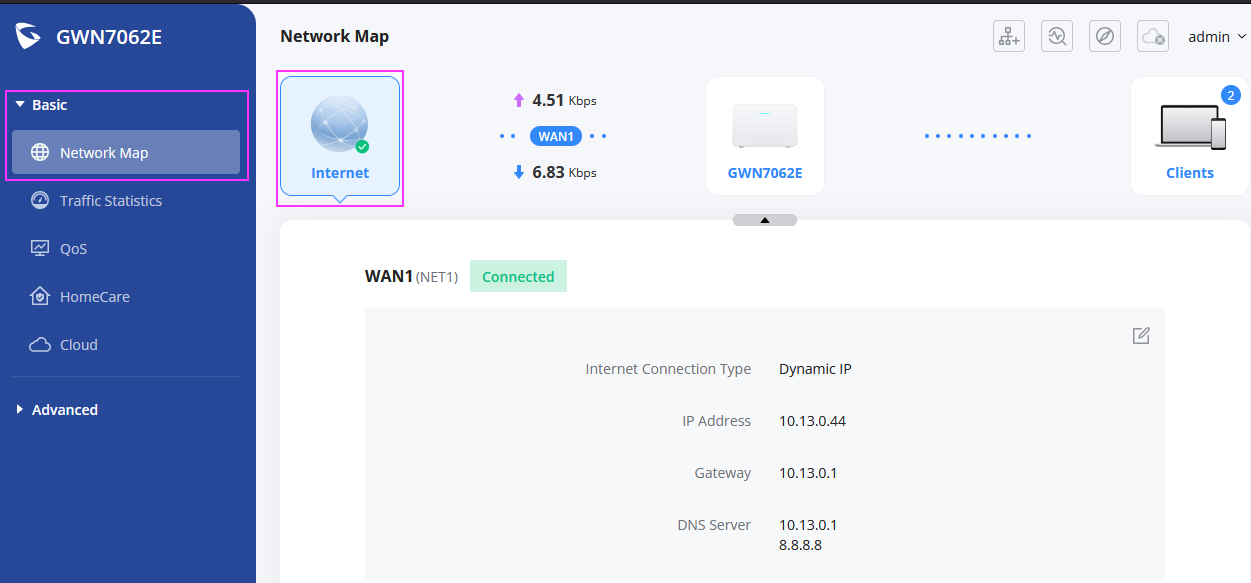Click the Connected status badge

[518, 277]
